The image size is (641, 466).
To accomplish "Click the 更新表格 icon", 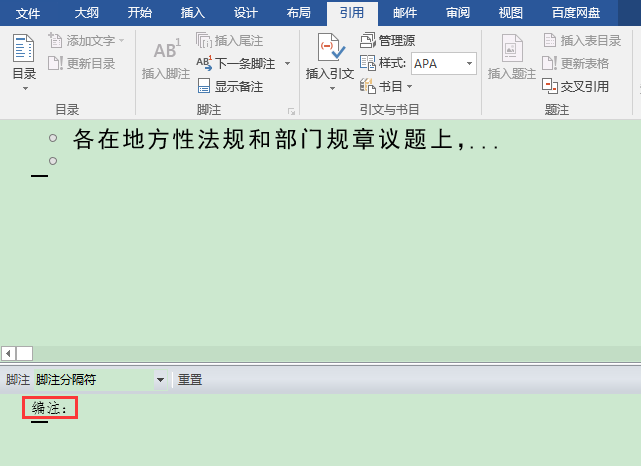I will pos(549,63).
